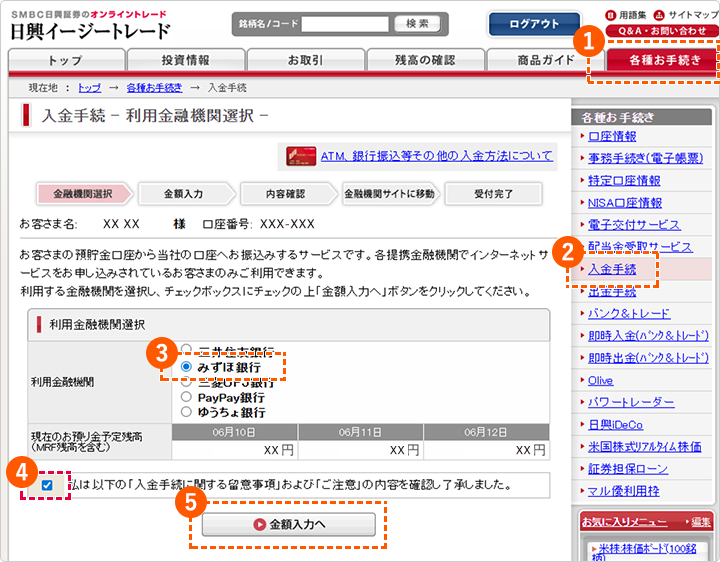Image resolution: width=720 pixels, height=562 pixels.
Task: Click the 各種お手続き breadcrumb link
Action: tap(154, 88)
